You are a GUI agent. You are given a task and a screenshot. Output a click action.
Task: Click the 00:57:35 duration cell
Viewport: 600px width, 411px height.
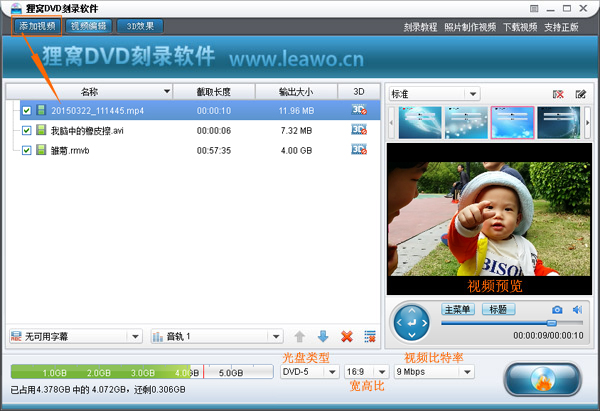pyautogui.click(x=214, y=151)
